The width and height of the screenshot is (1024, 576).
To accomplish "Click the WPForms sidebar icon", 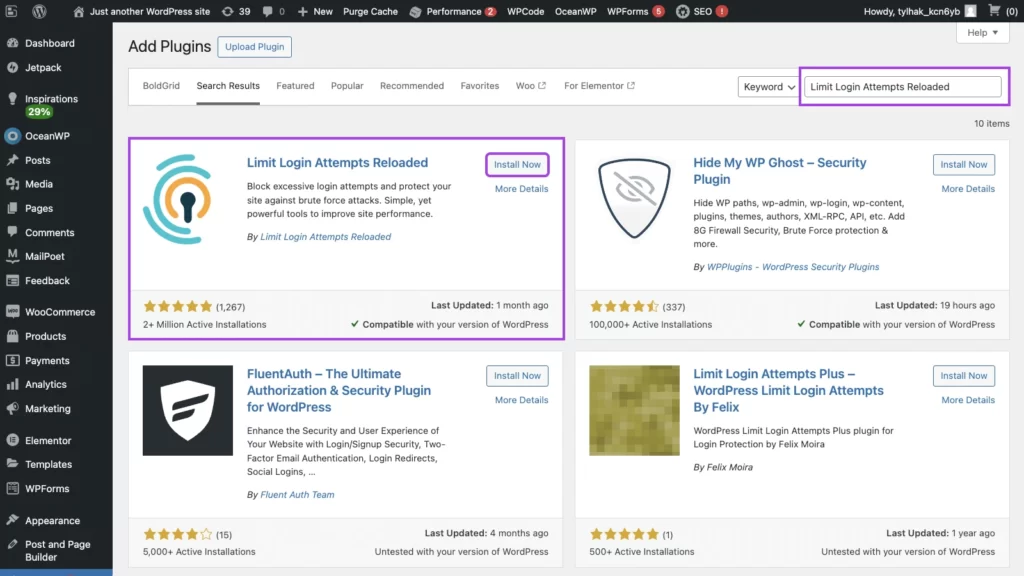I will [x=12, y=488].
